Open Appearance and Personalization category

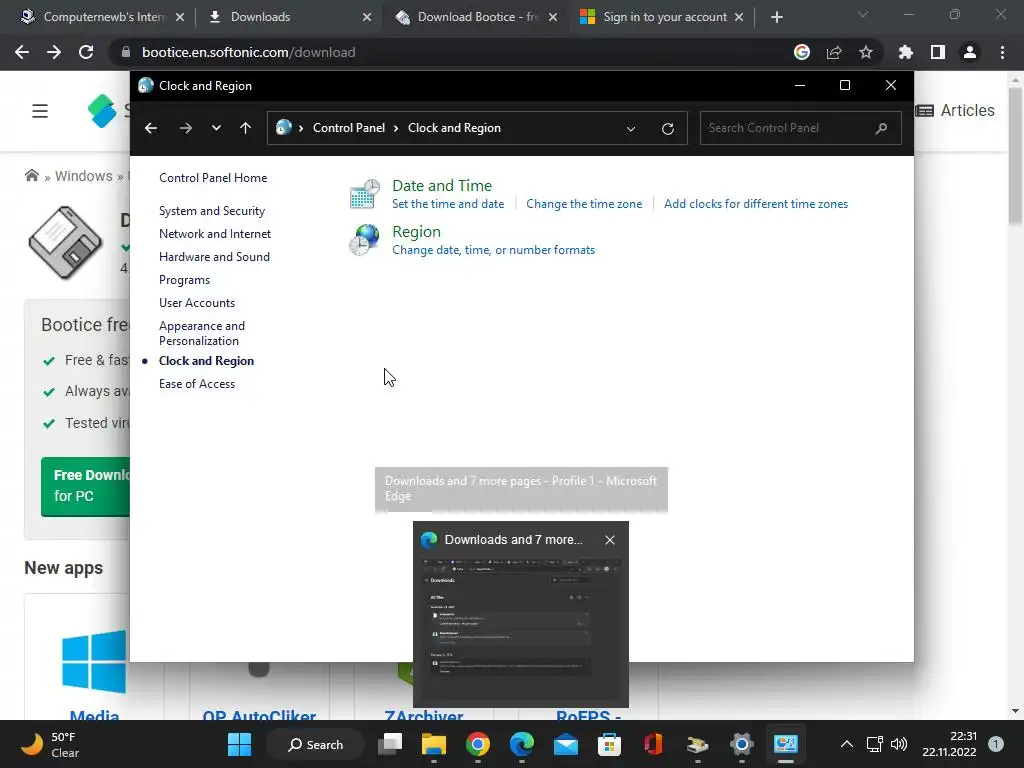click(202, 333)
